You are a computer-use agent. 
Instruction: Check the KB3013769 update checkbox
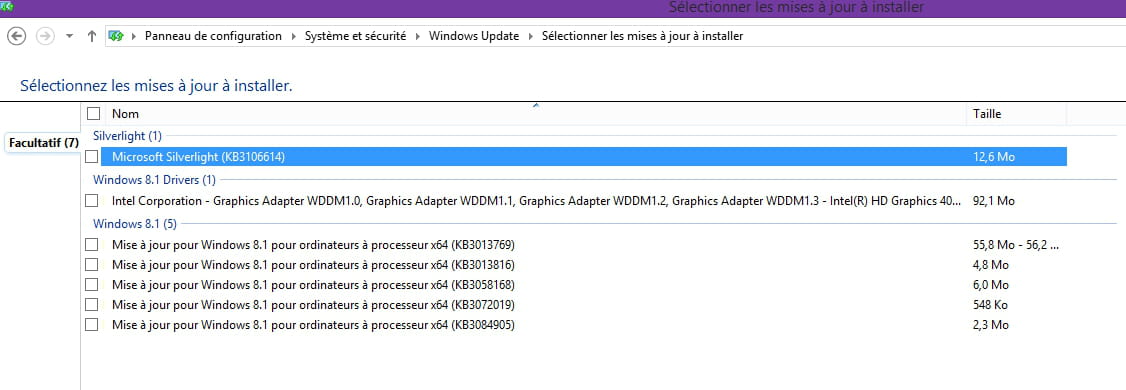[91, 244]
